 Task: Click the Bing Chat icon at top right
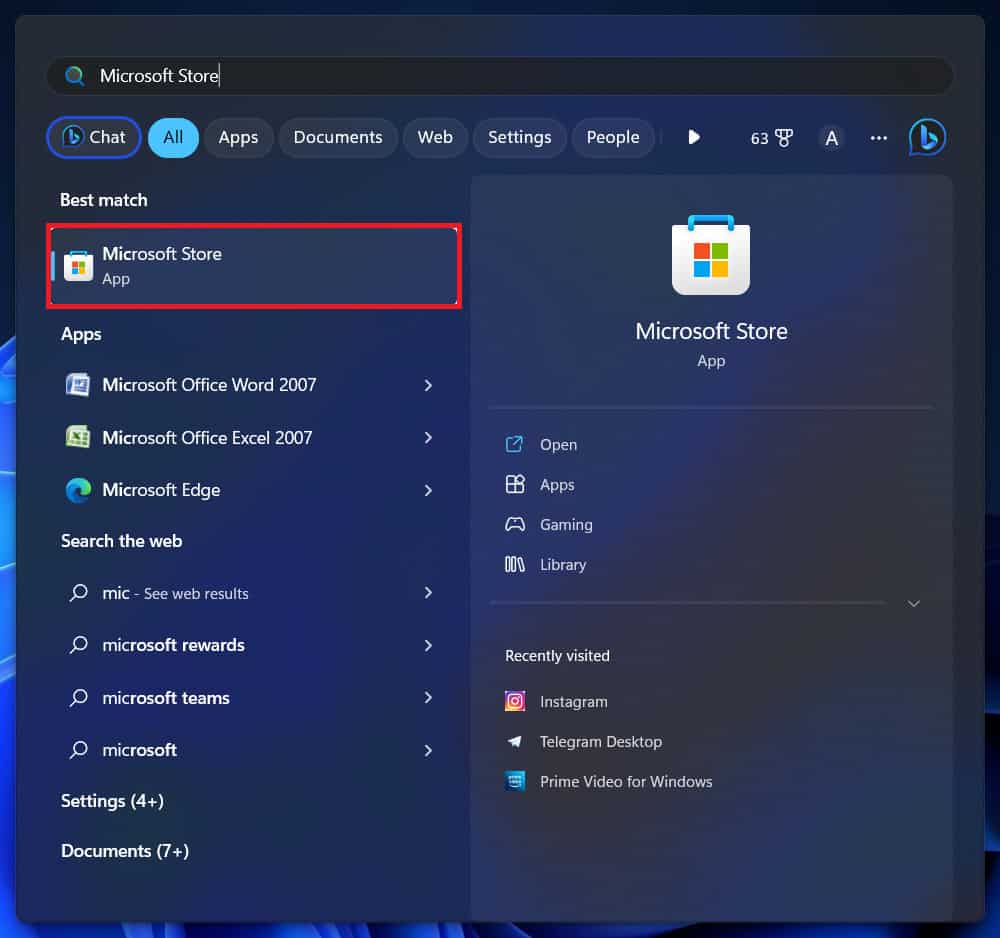pyautogui.click(x=927, y=138)
